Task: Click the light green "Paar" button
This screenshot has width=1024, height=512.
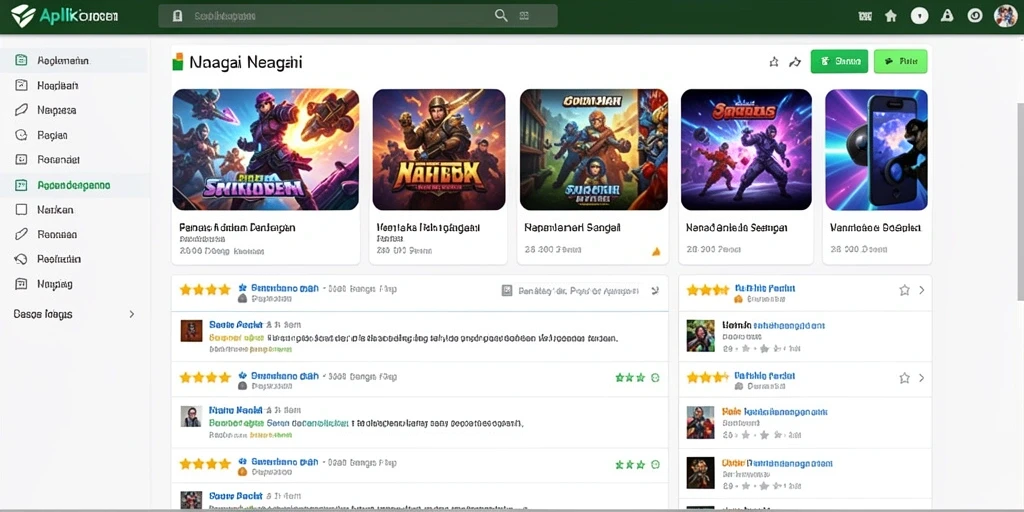Action: [901, 61]
